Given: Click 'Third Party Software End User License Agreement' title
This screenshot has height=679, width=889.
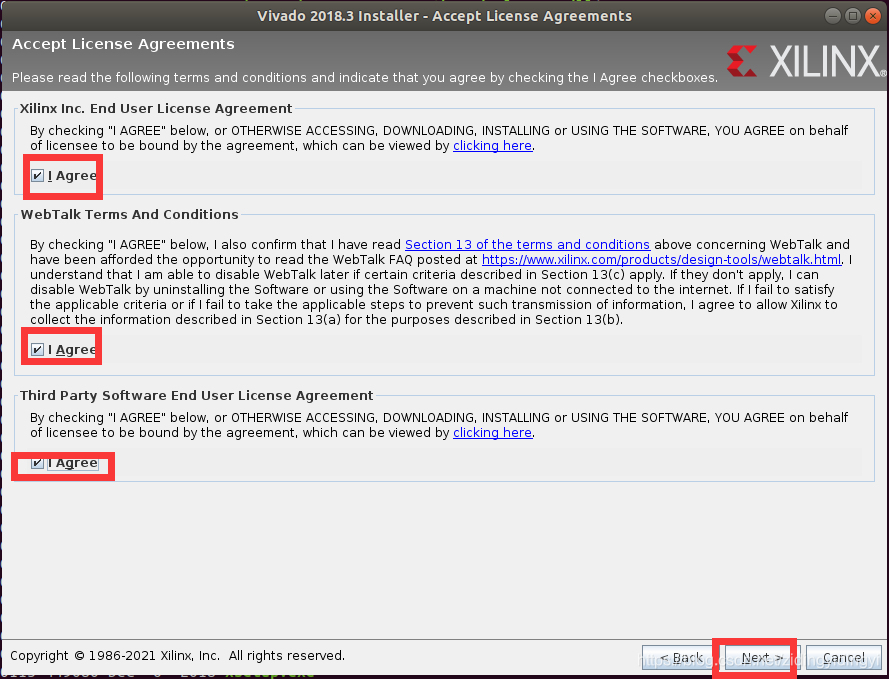Looking at the screenshot, I should (196, 395).
